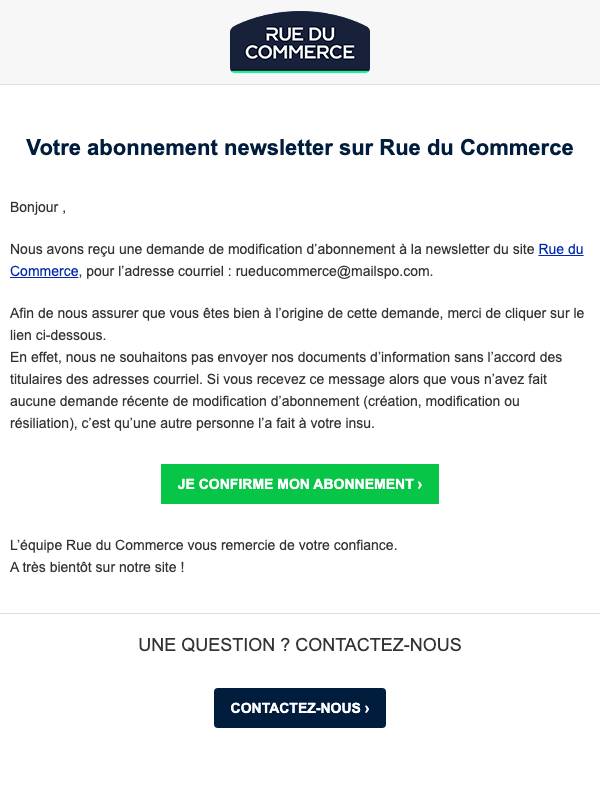Viewport: 600px width, 800px height.
Task: Click the "A très bientôt sur notre site !" line
Action: 97,567
